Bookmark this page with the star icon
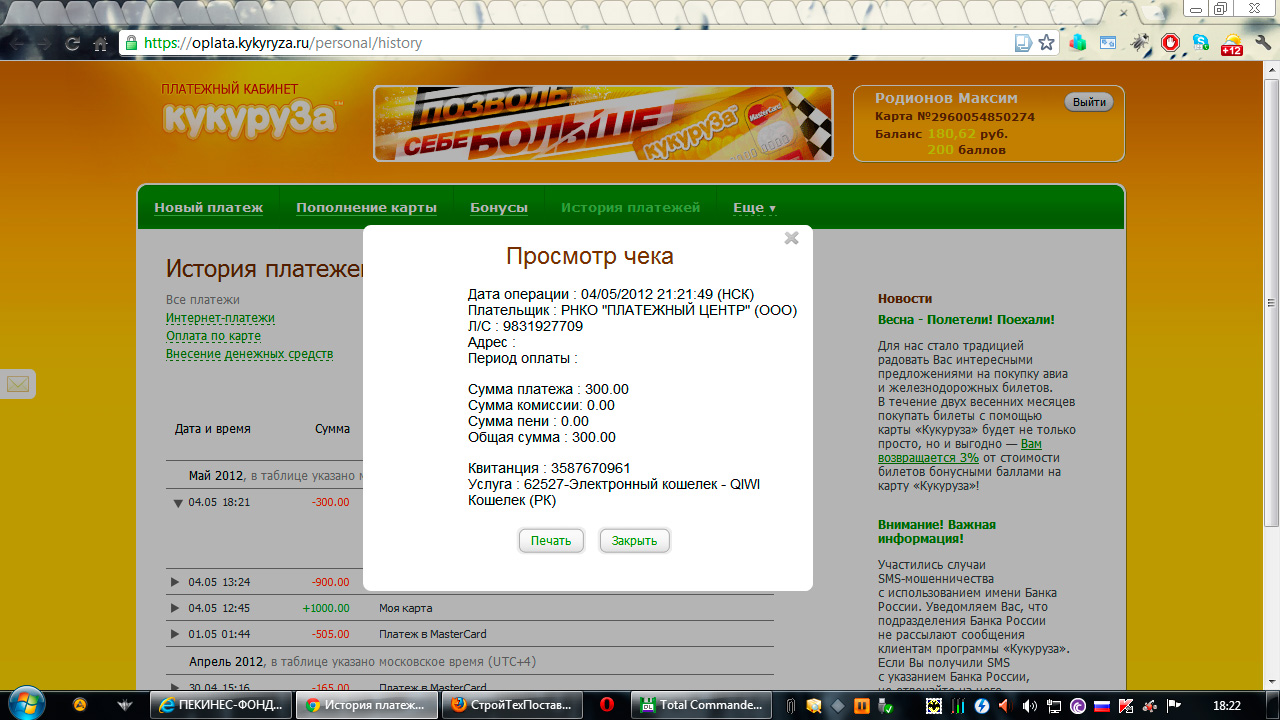1280x720 pixels. tap(1046, 43)
